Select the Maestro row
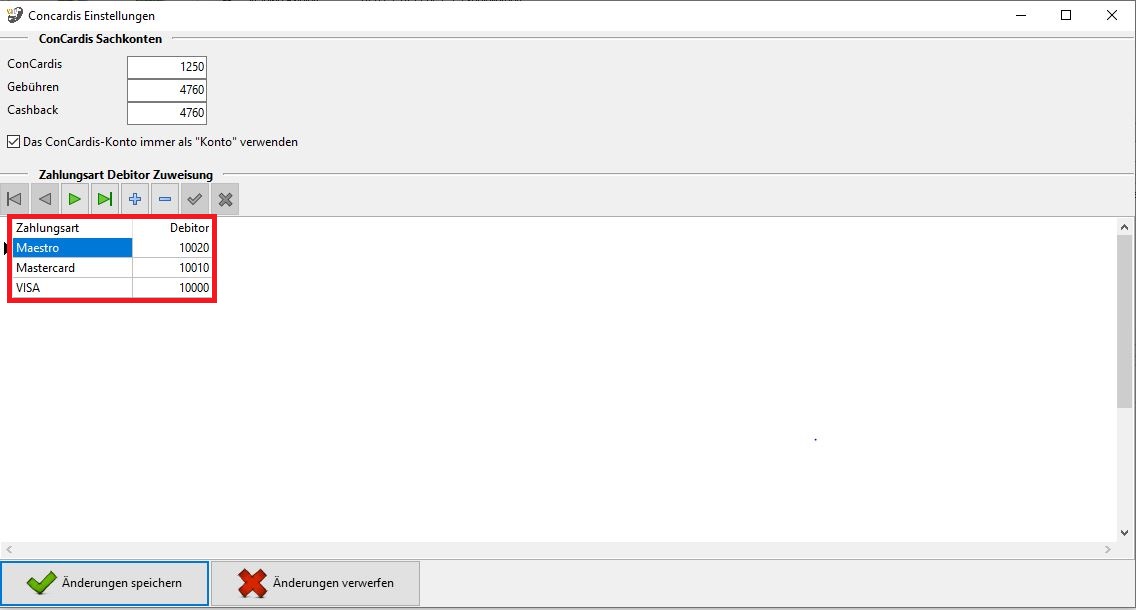1136x610 pixels. tap(112, 248)
